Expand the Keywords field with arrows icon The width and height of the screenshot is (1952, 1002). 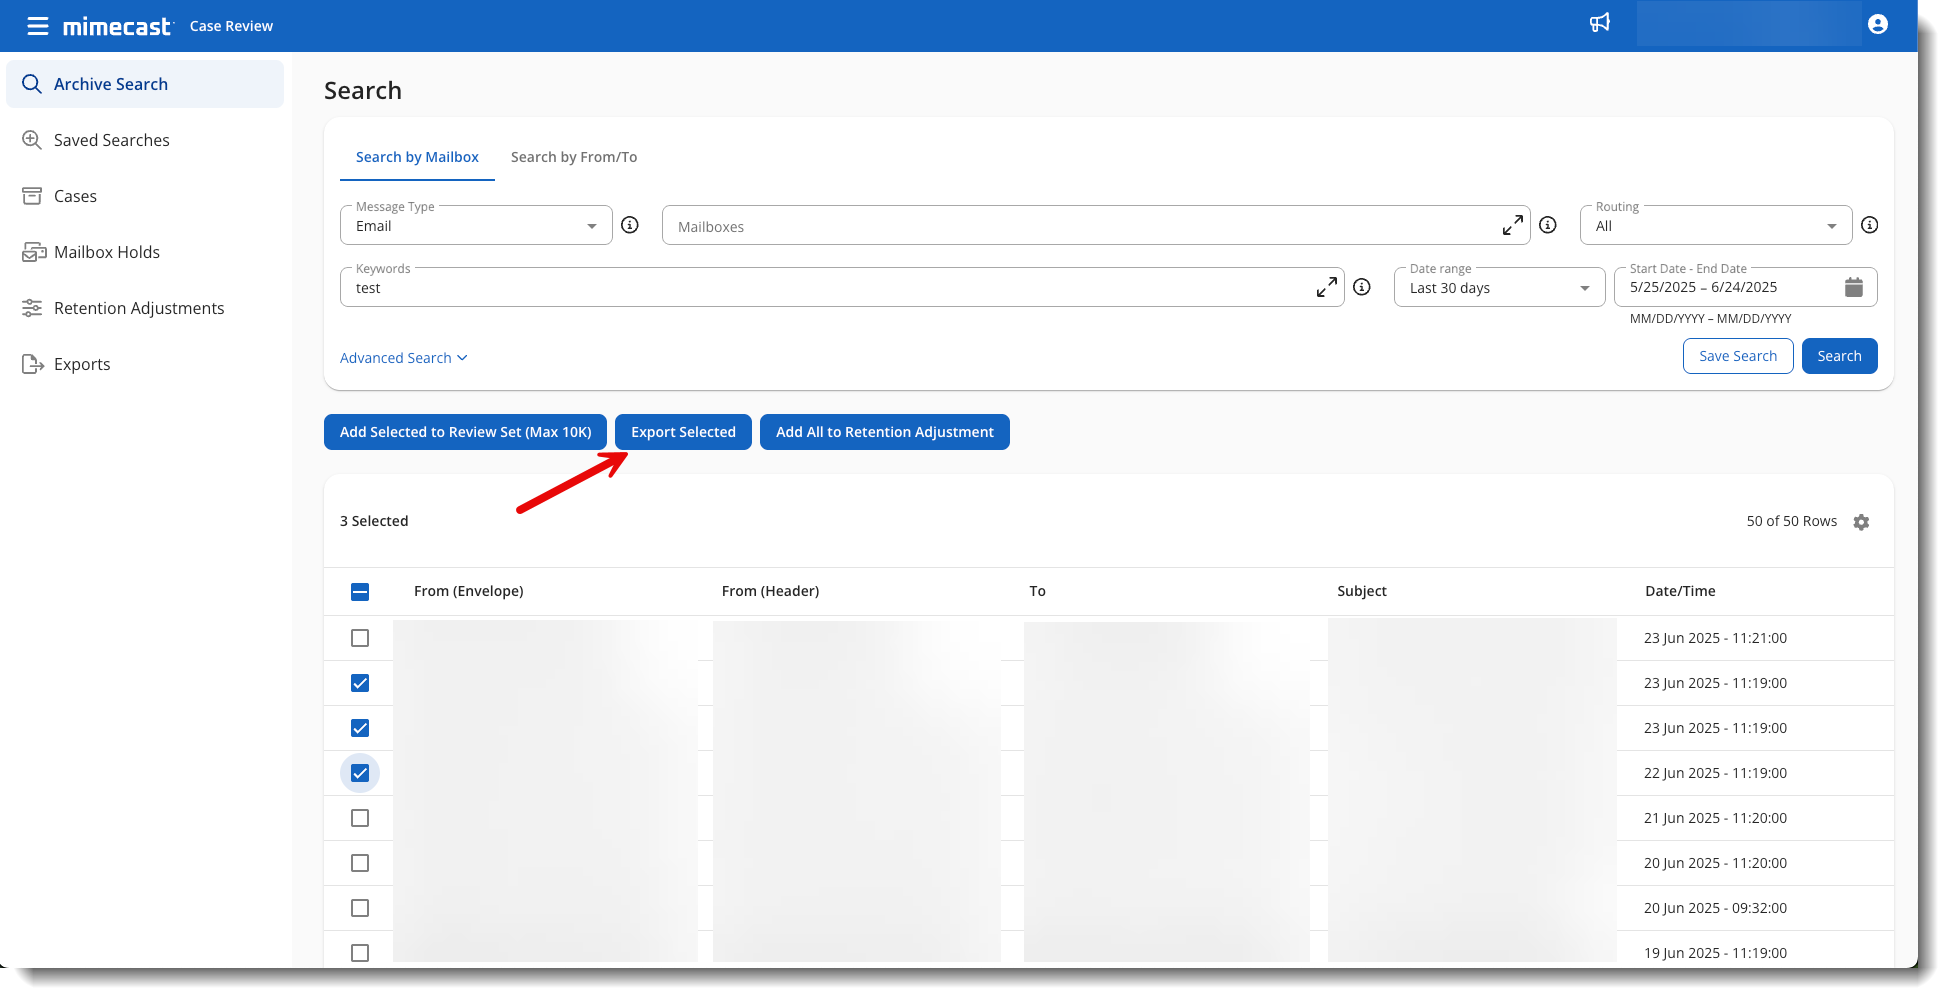coord(1326,288)
